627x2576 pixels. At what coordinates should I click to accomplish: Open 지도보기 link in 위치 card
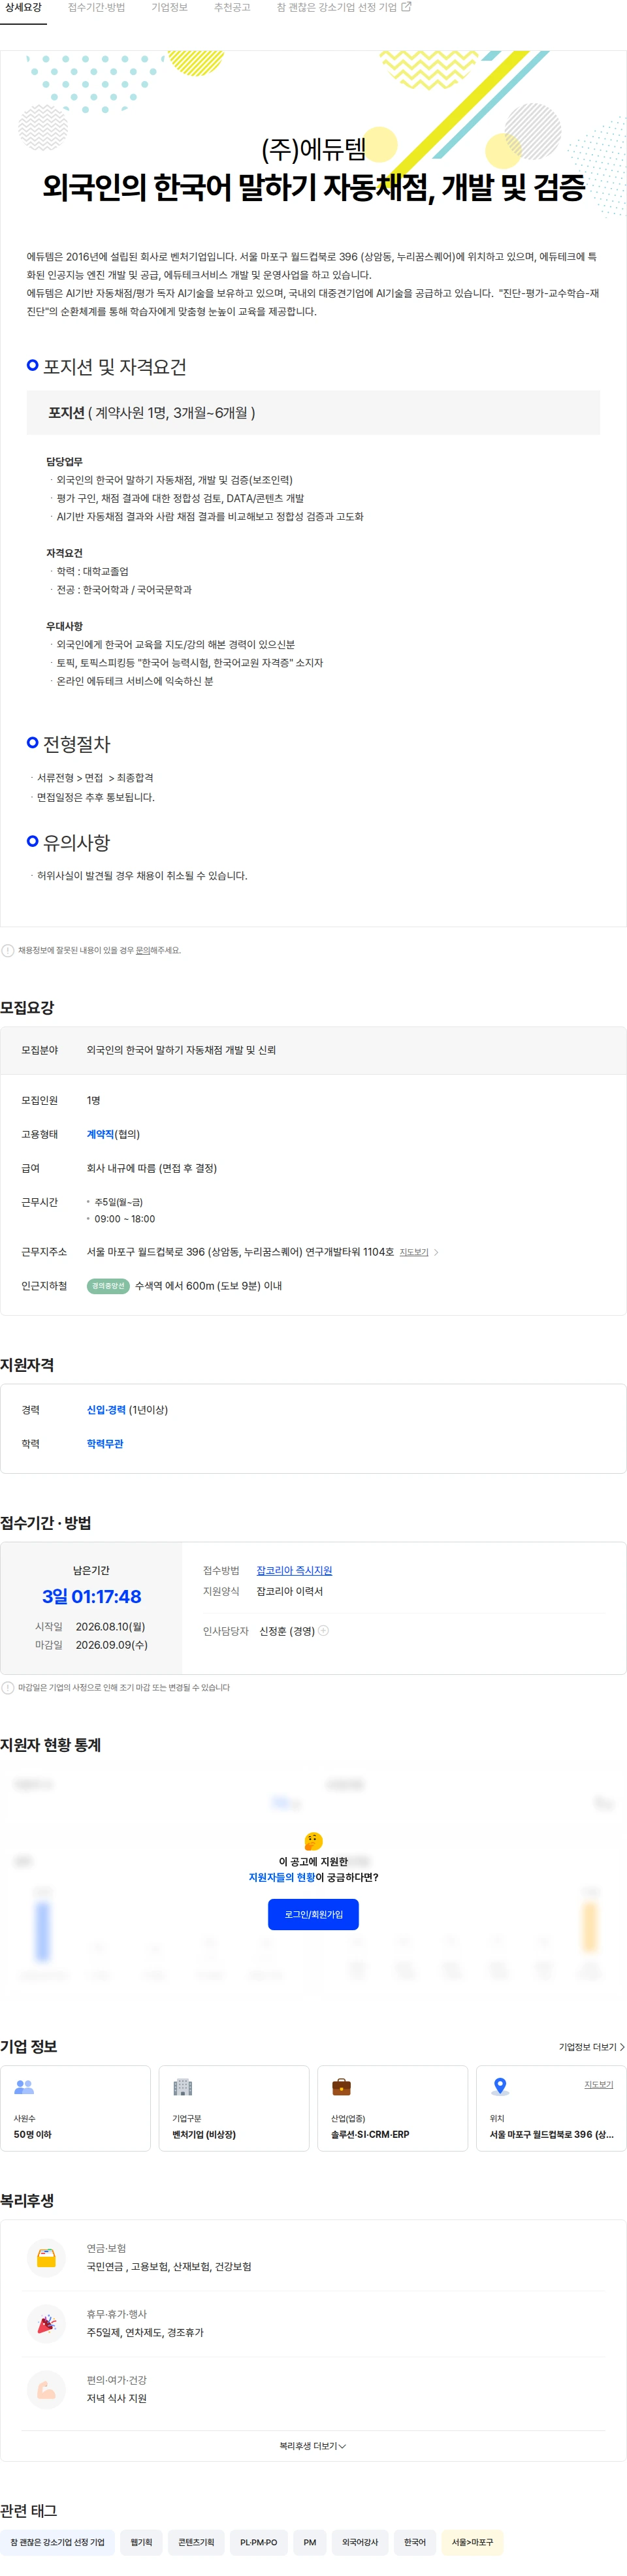click(598, 2084)
